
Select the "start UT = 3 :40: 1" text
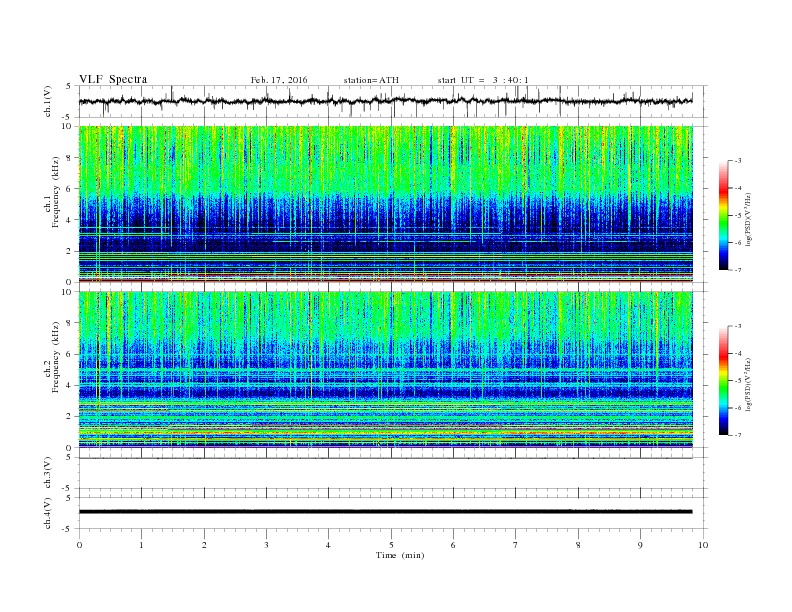pyautogui.click(x=483, y=80)
